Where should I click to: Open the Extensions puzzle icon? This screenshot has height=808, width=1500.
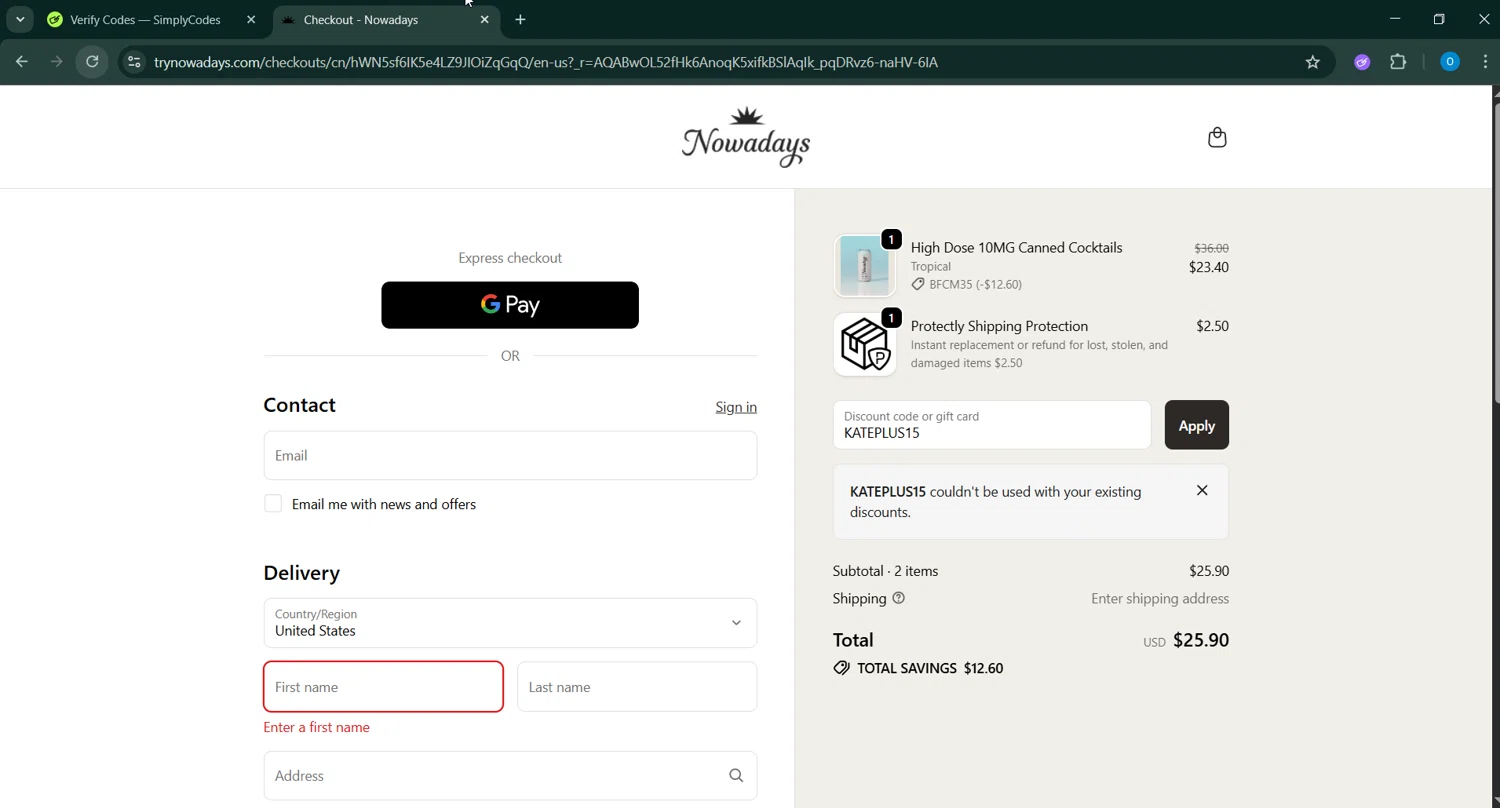1398,62
